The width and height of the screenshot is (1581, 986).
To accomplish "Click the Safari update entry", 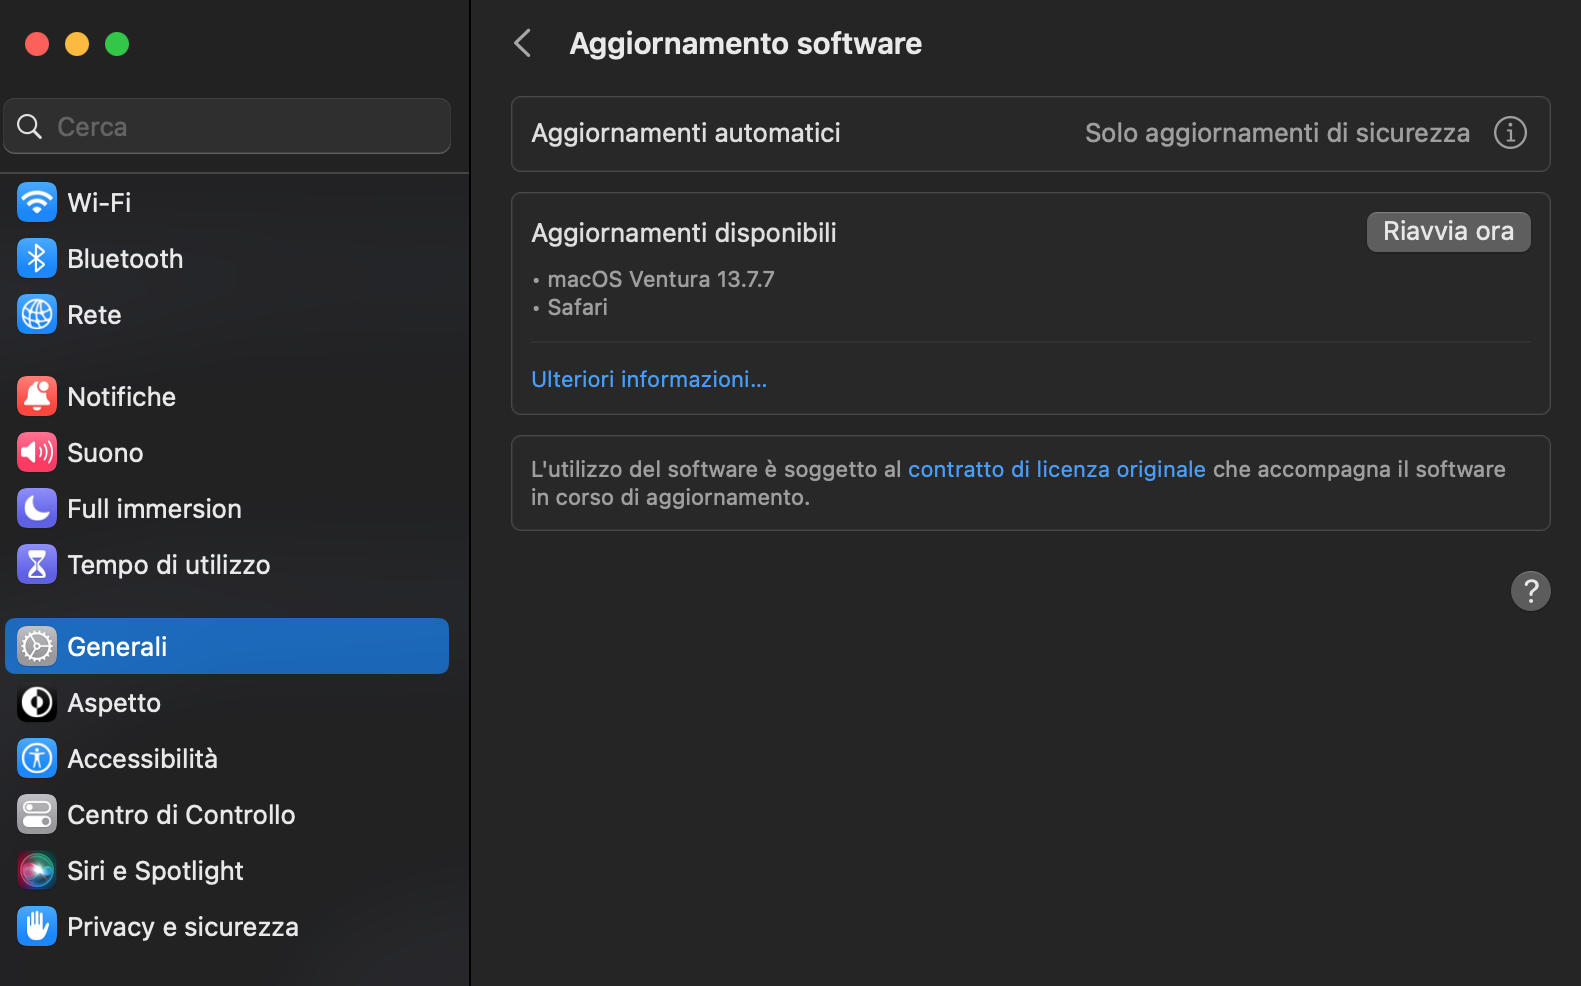I will pos(577,307).
